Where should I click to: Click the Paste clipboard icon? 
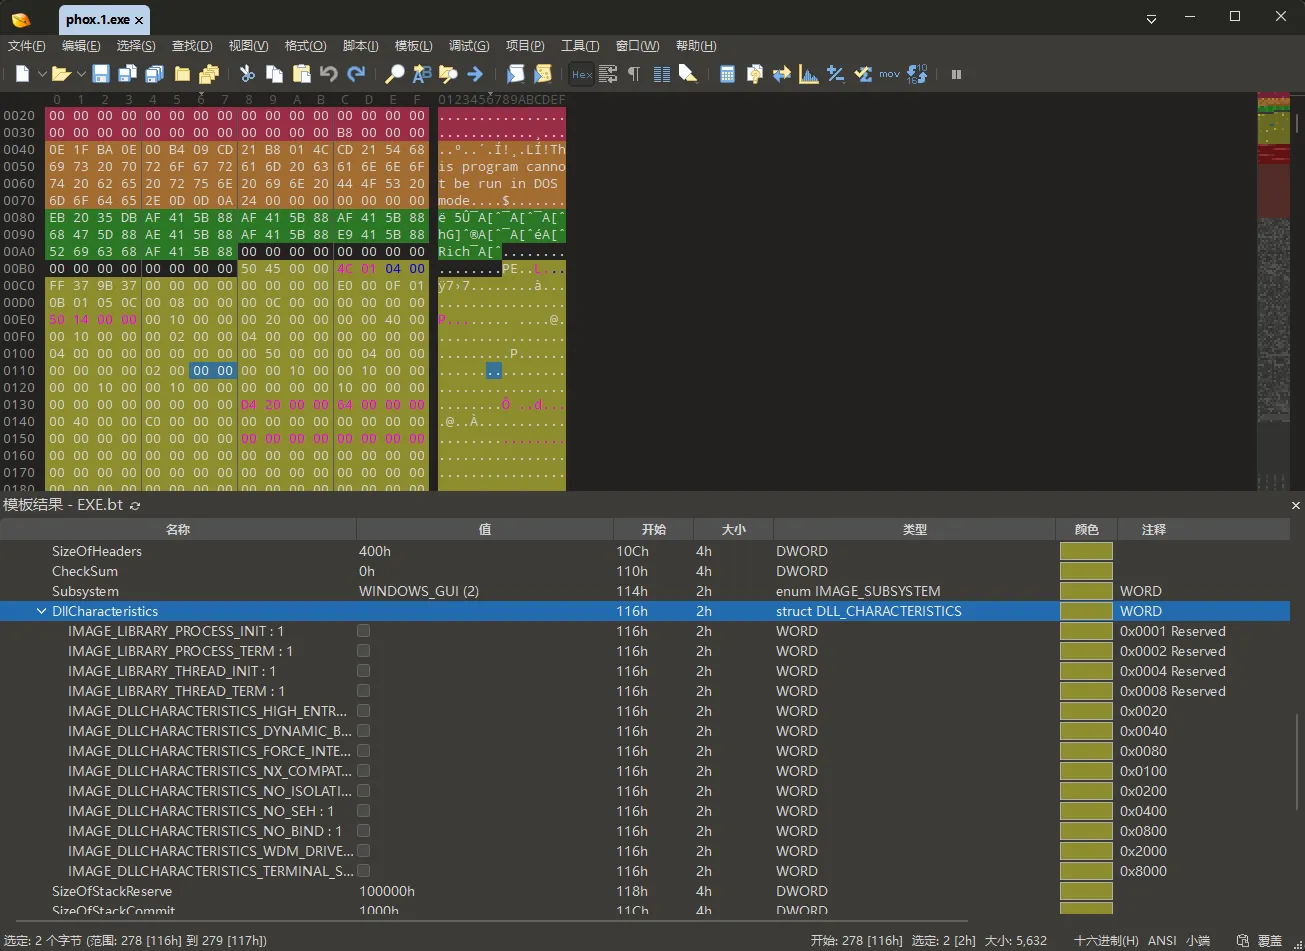(x=301, y=74)
